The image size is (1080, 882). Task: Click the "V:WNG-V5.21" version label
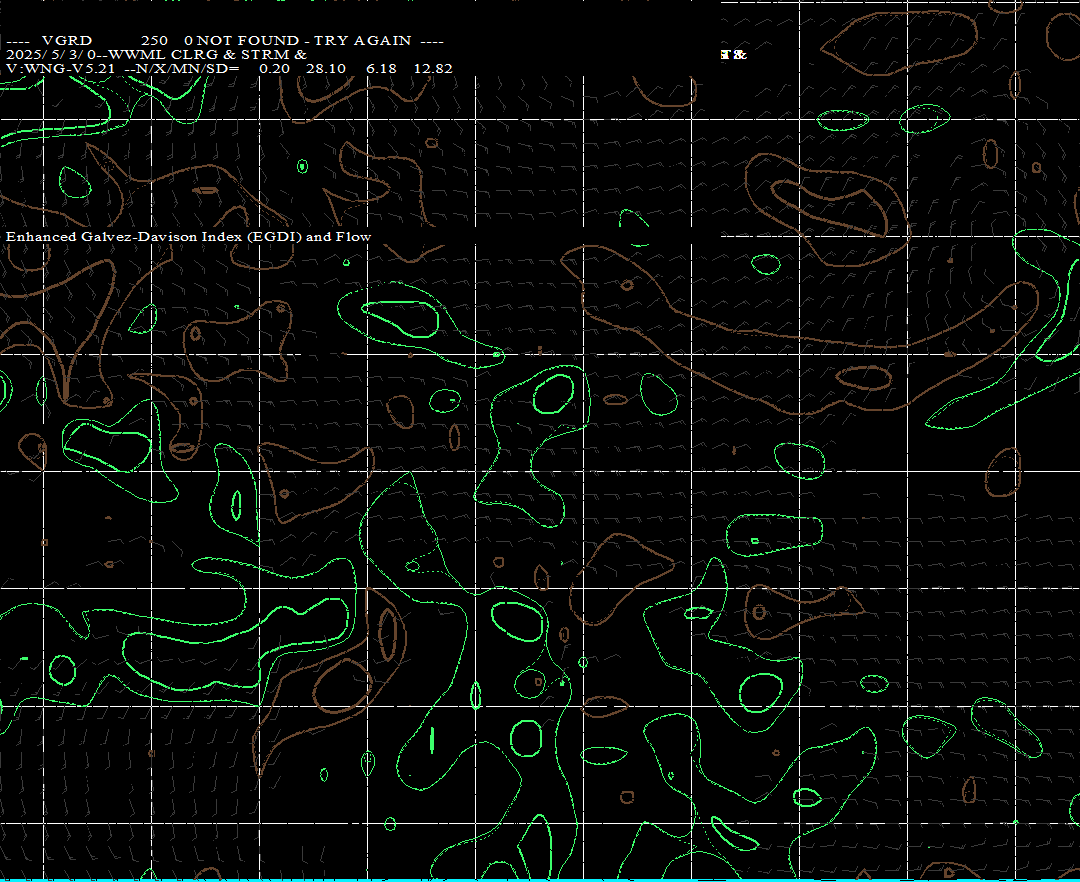coord(61,68)
